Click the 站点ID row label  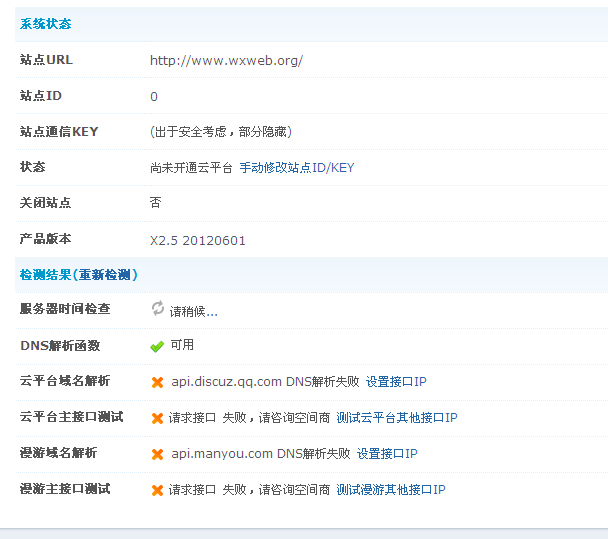click(41, 95)
